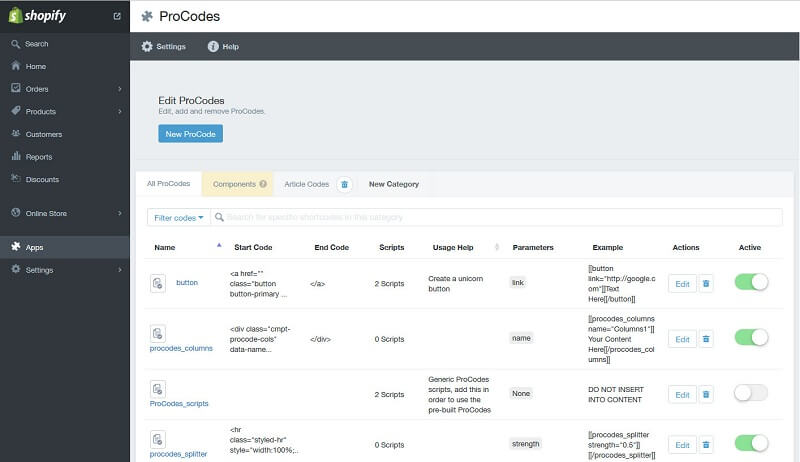Click the 'link' parameter tag
The image size is (800, 462).
(518, 283)
